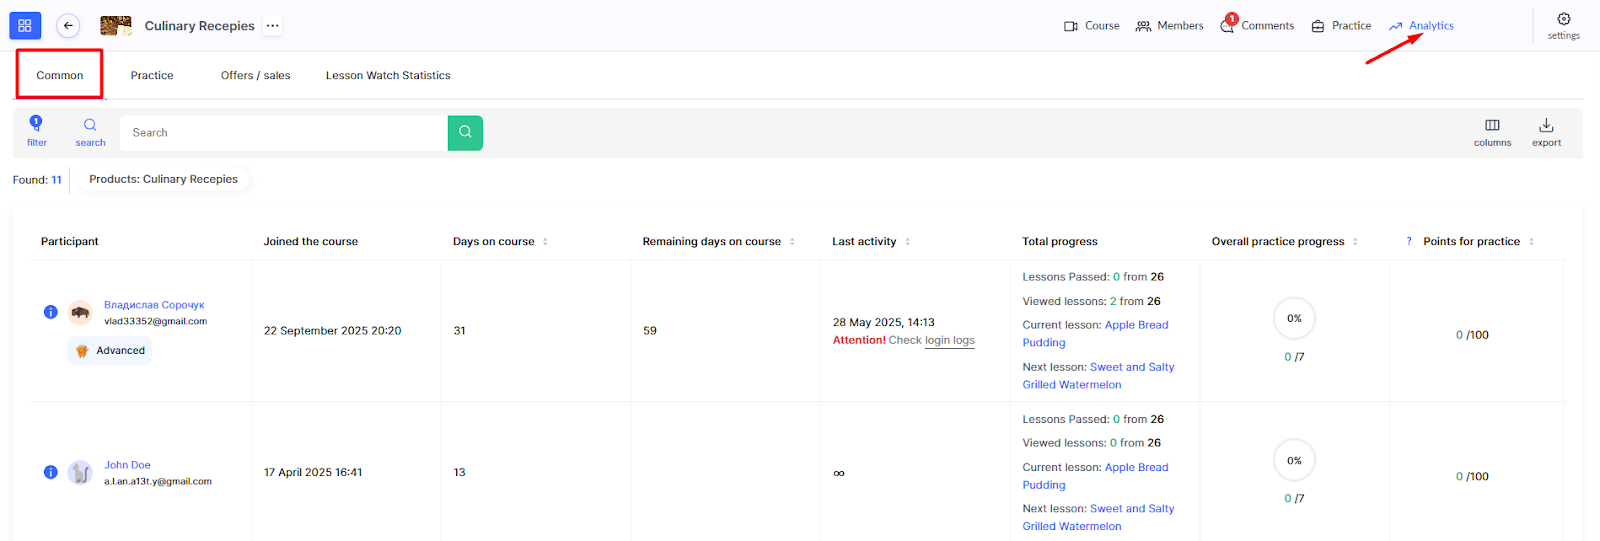Image resolution: width=1600 pixels, height=541 pixels.
Task: Open the filter icon
Action: click(37, 125)
